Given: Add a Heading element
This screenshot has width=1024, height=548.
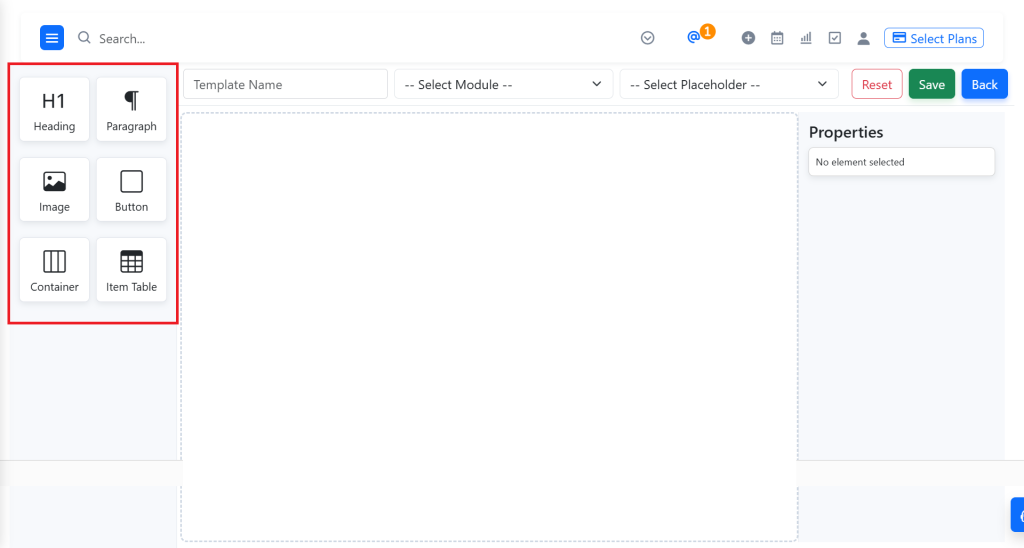Looking at the screenshot, I should [54, 109].
